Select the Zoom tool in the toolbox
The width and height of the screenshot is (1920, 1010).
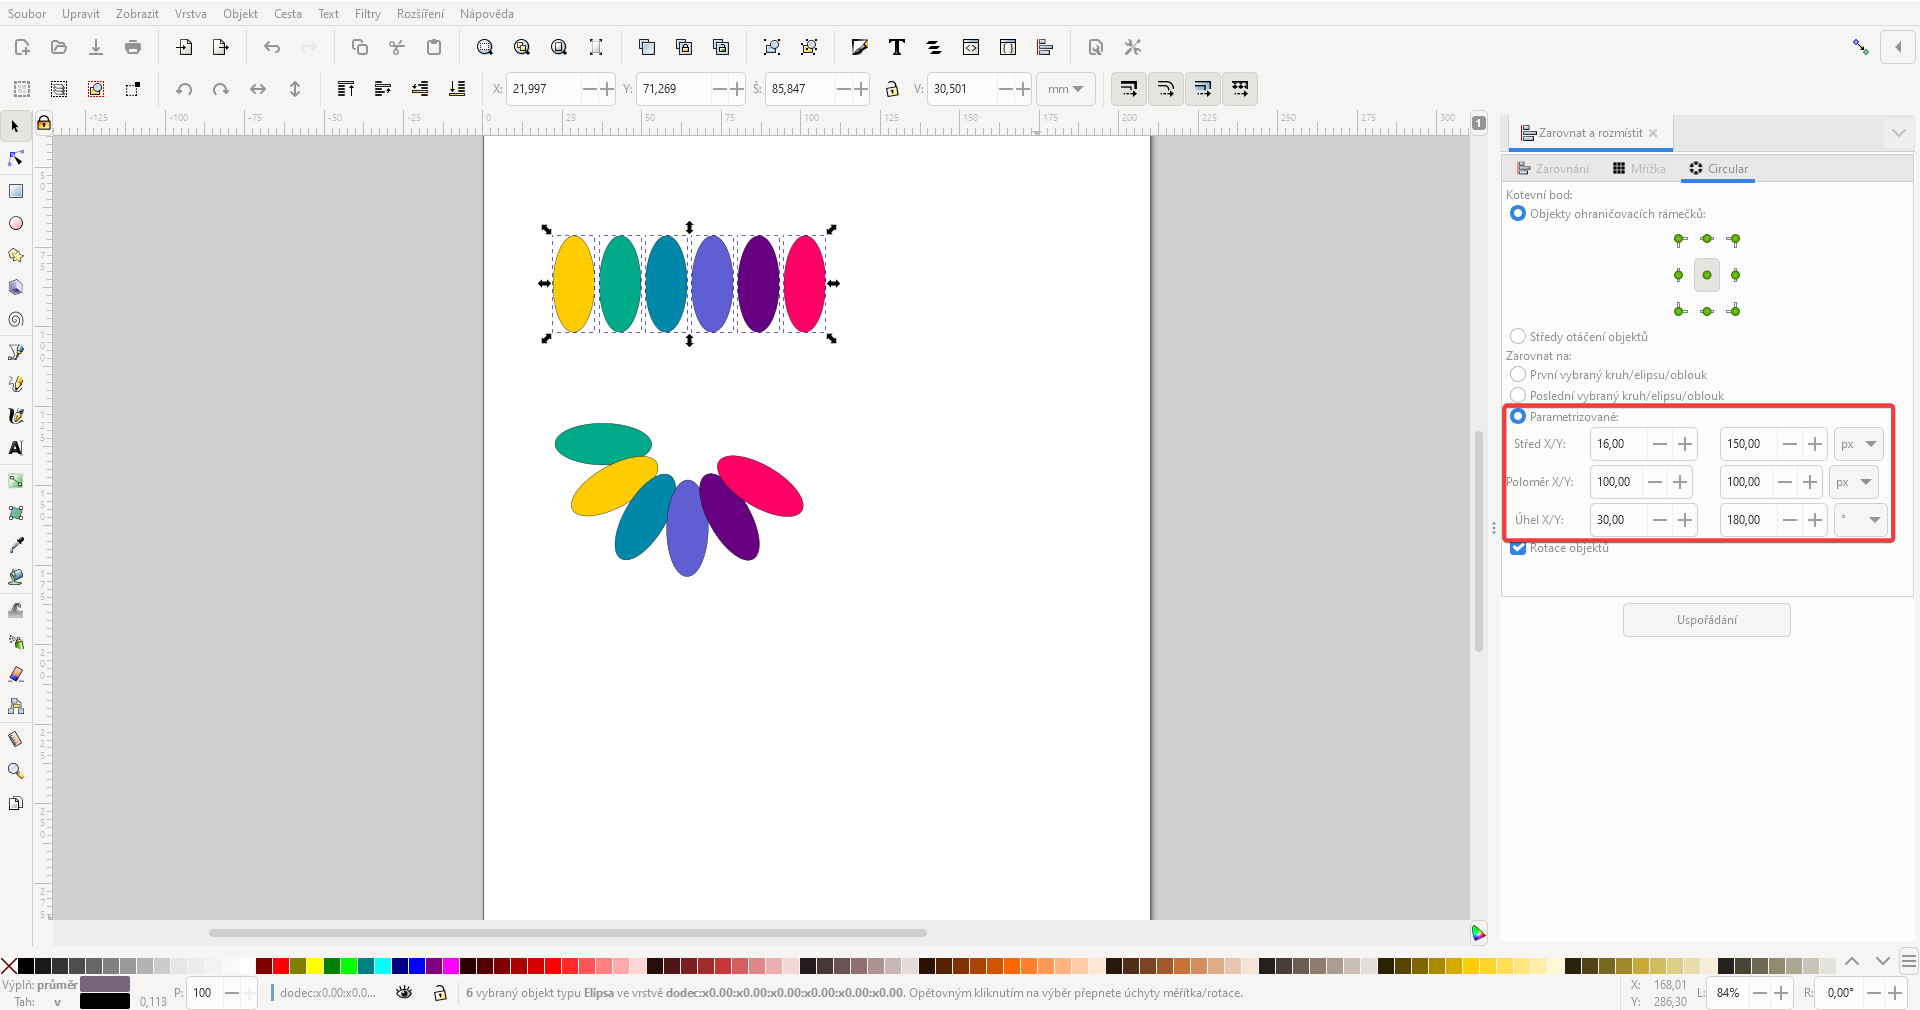pos(16,771)
